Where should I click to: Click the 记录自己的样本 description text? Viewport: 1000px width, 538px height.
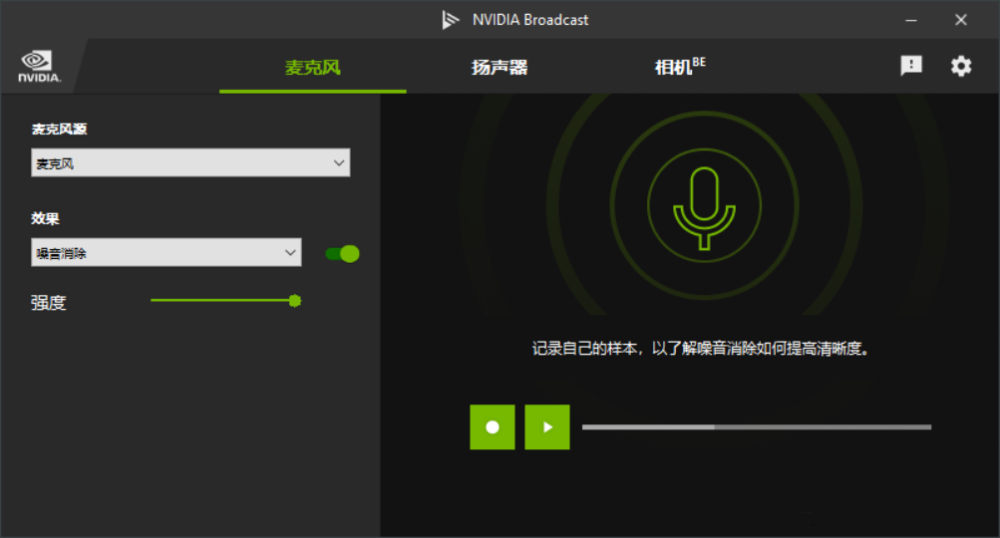click(700, 349)
